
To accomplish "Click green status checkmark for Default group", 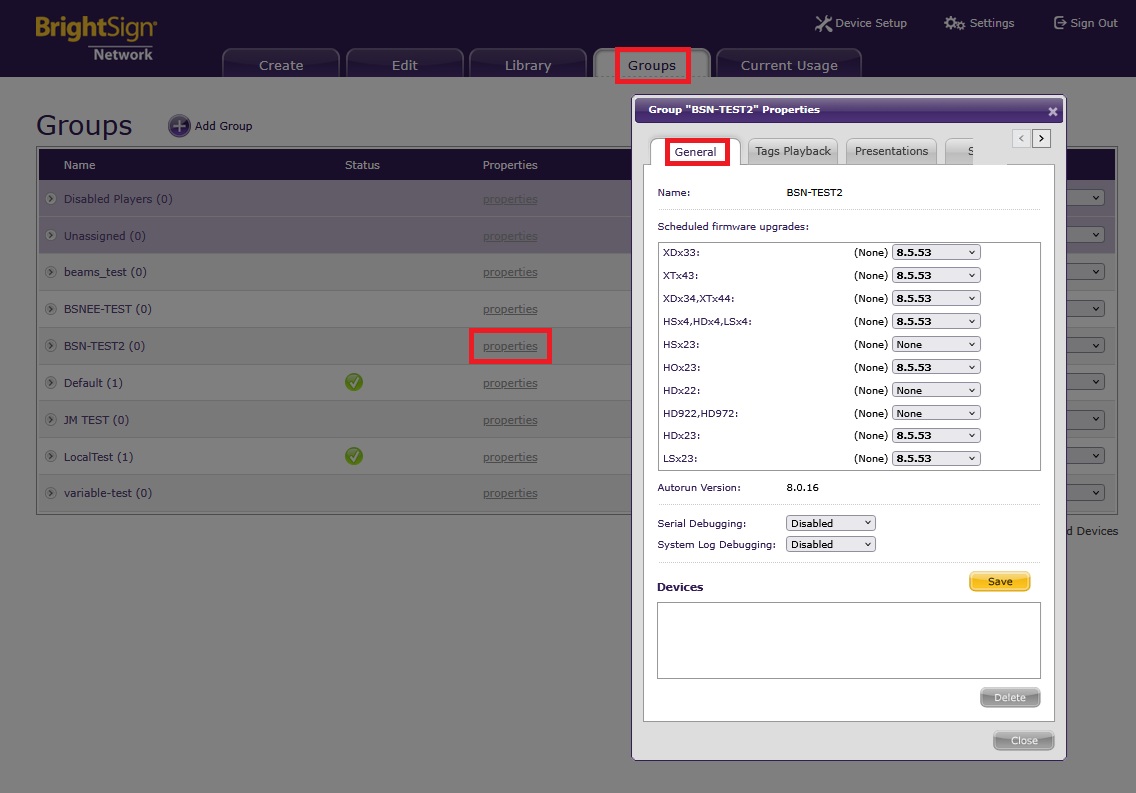I will [354, 382].
